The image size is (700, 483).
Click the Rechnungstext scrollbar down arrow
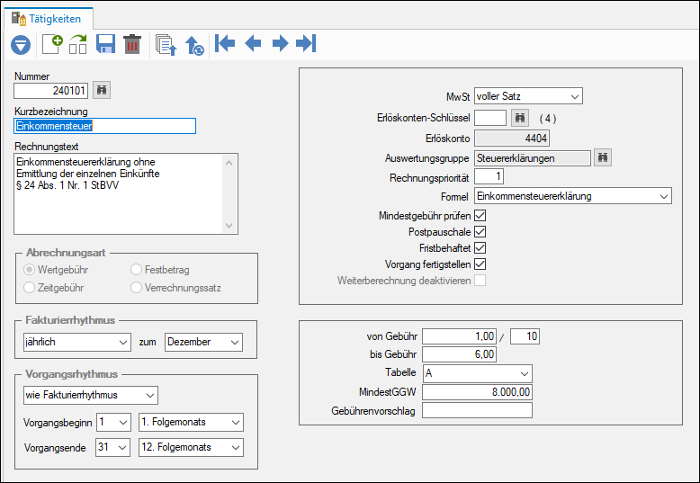point(229,226)
